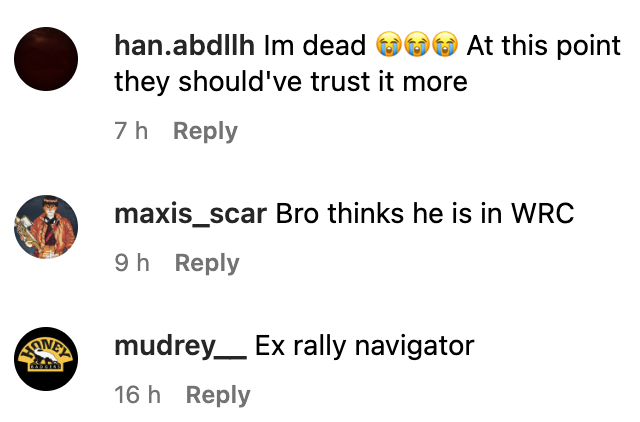
Task: Open maxis_scar's anime character avatar
Action: coord(46,227)
